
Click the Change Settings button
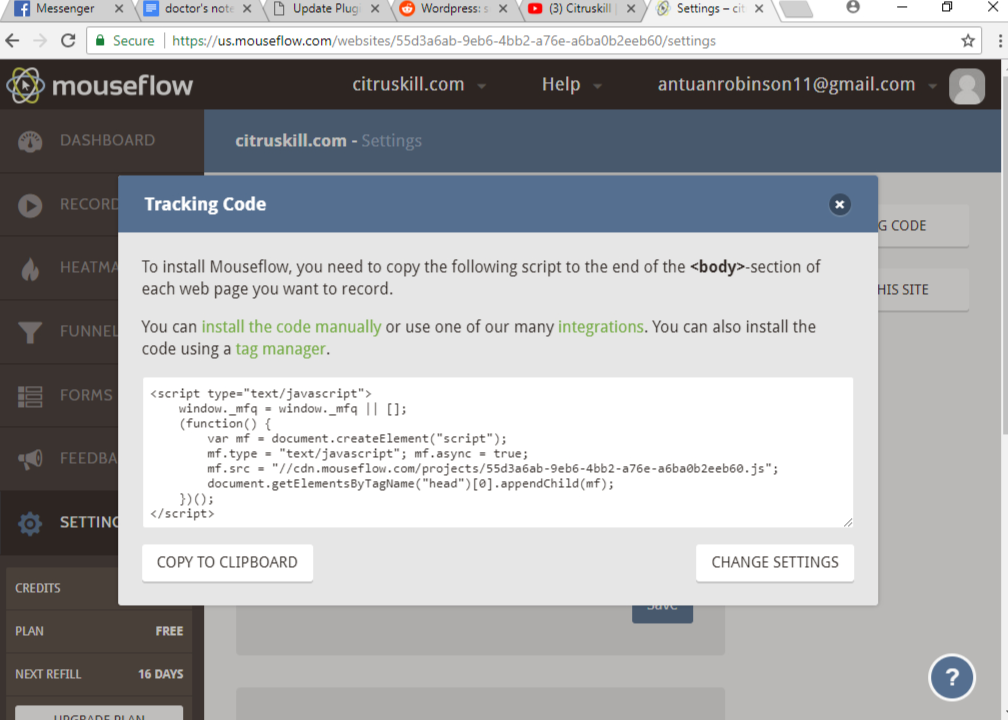pos(775,562)
